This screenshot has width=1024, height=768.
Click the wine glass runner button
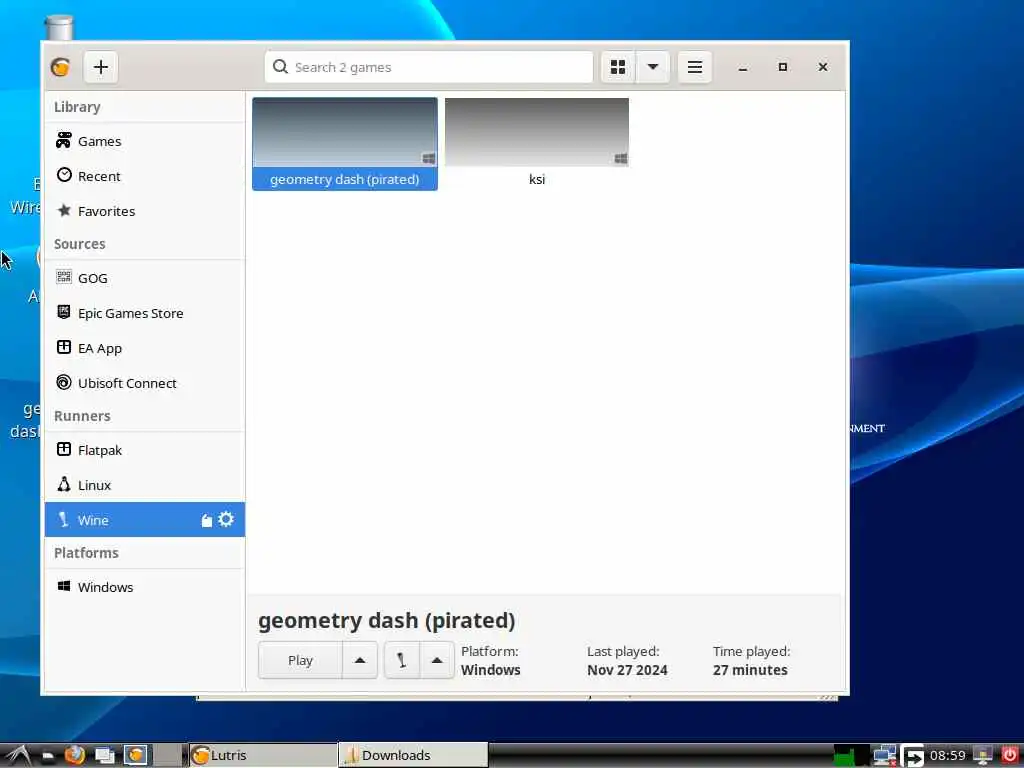402,660
